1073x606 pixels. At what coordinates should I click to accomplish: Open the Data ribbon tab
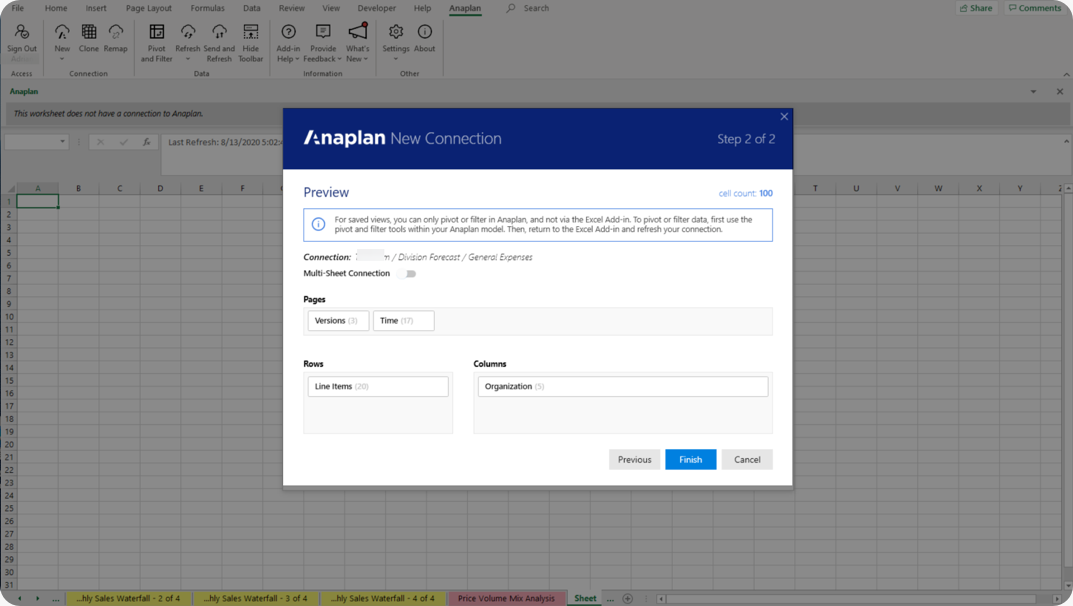coord(252,8)
